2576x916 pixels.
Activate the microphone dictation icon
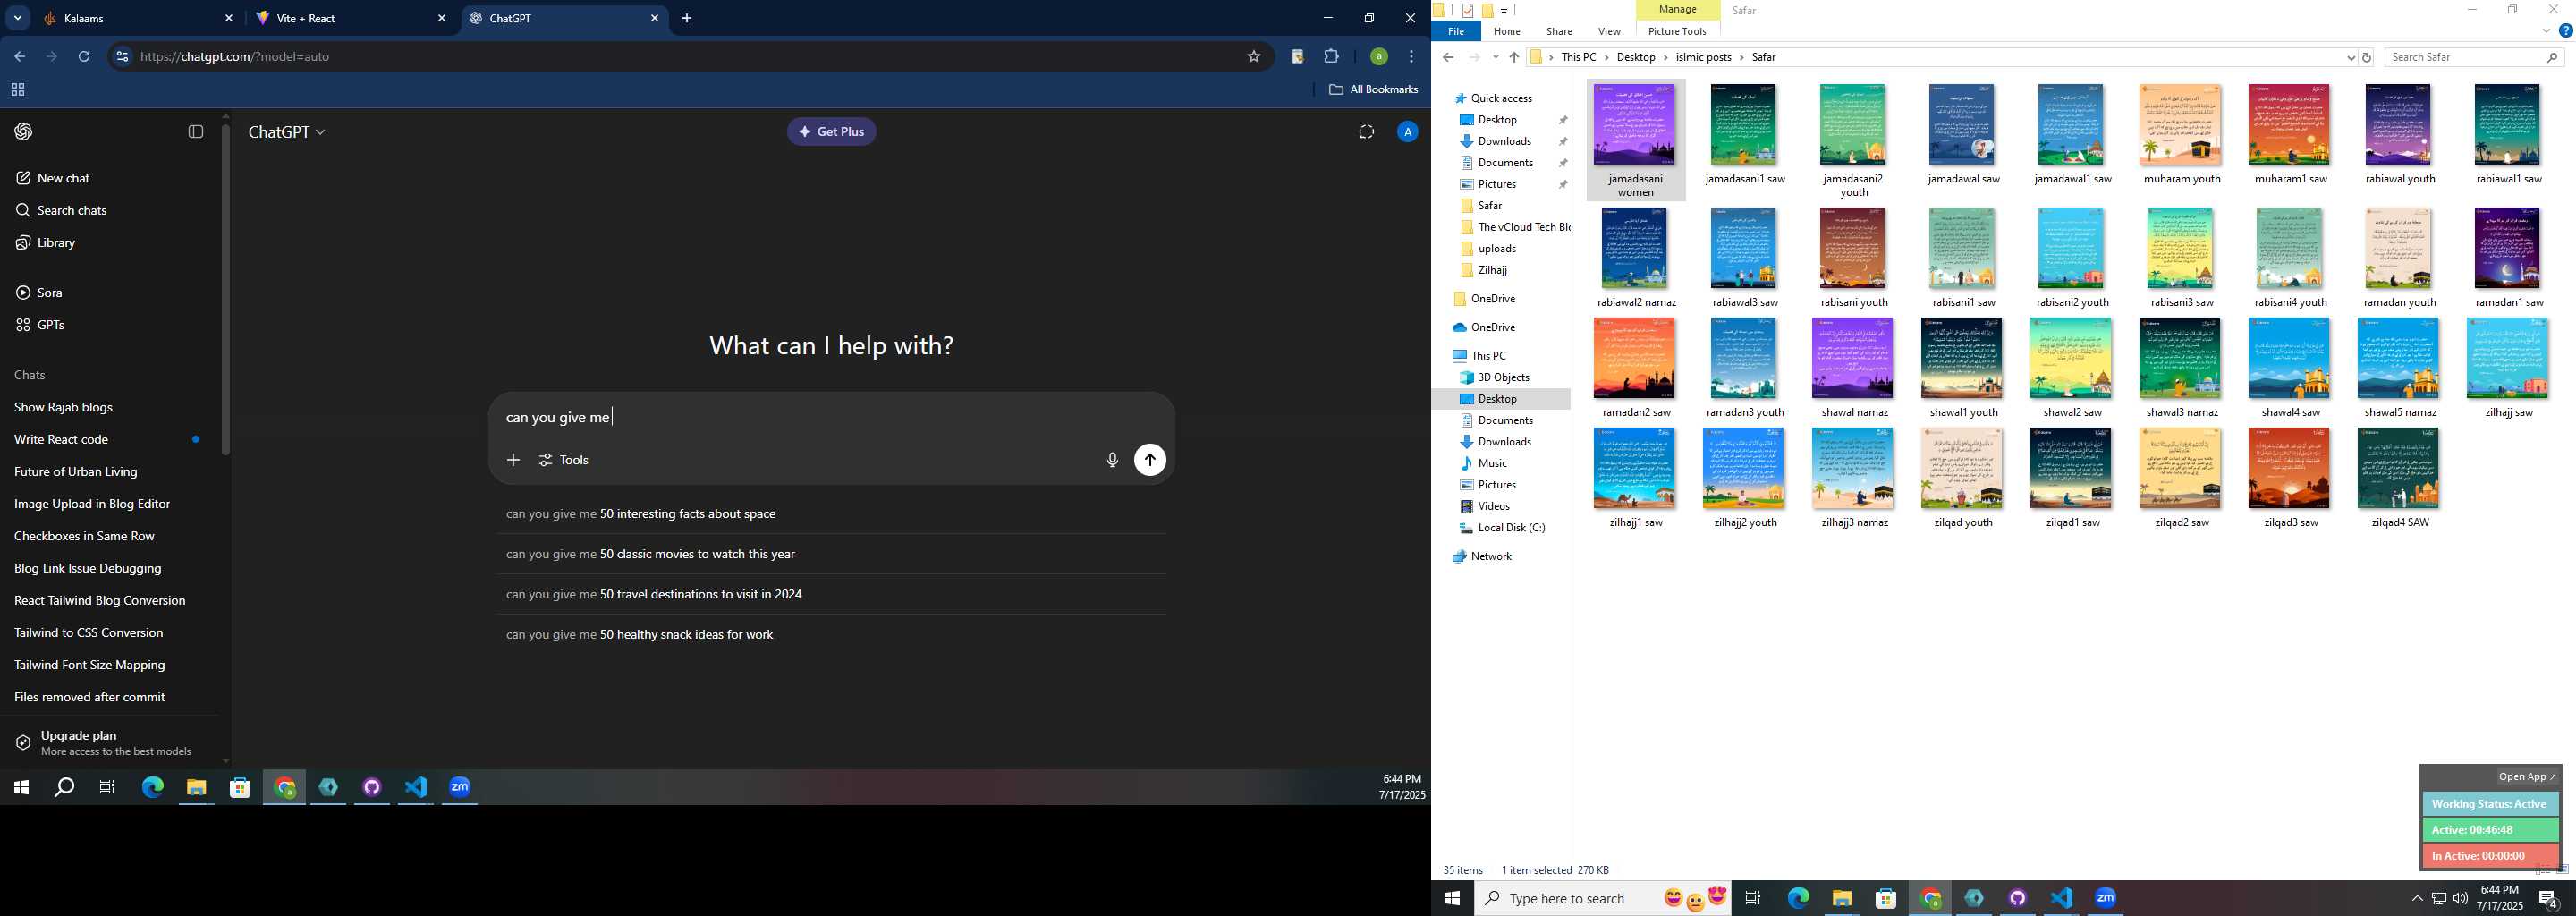[1112, 460]
